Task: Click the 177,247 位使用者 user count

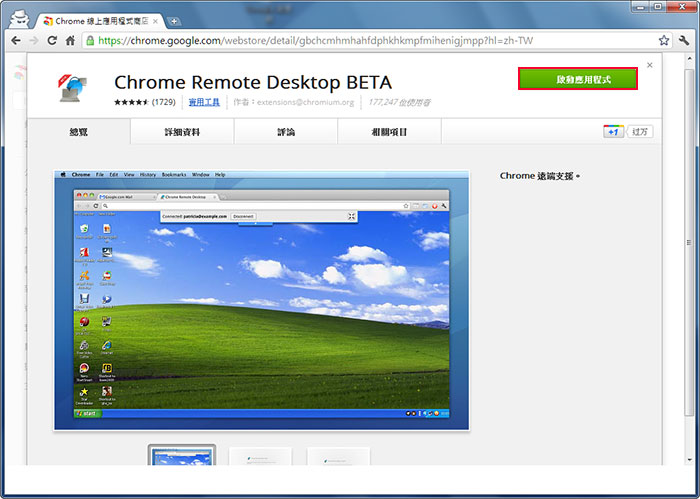Action: pos(399,102)
